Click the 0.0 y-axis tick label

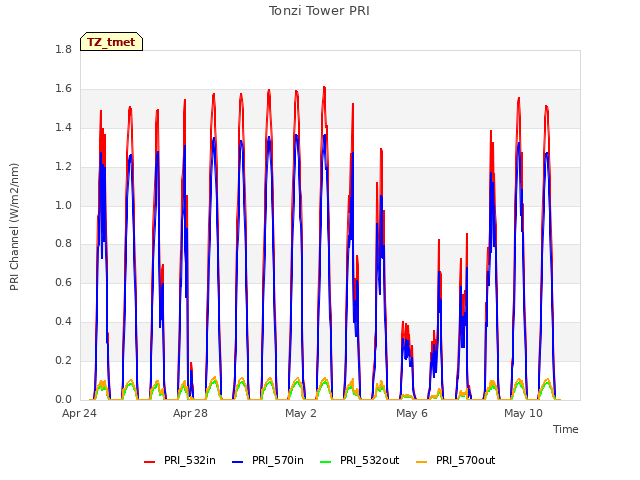click(x=63, y=399)
